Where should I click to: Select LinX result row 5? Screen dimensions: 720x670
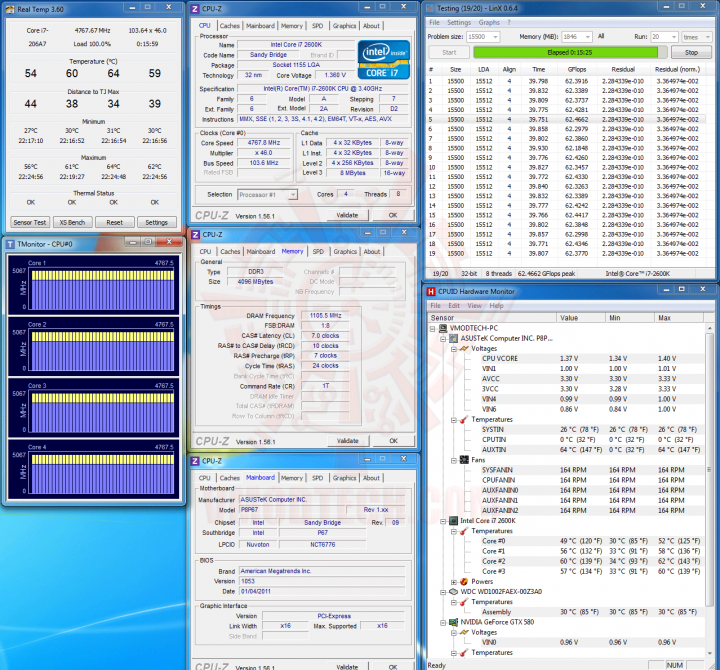pyautogui.click(x=565, y=119)
